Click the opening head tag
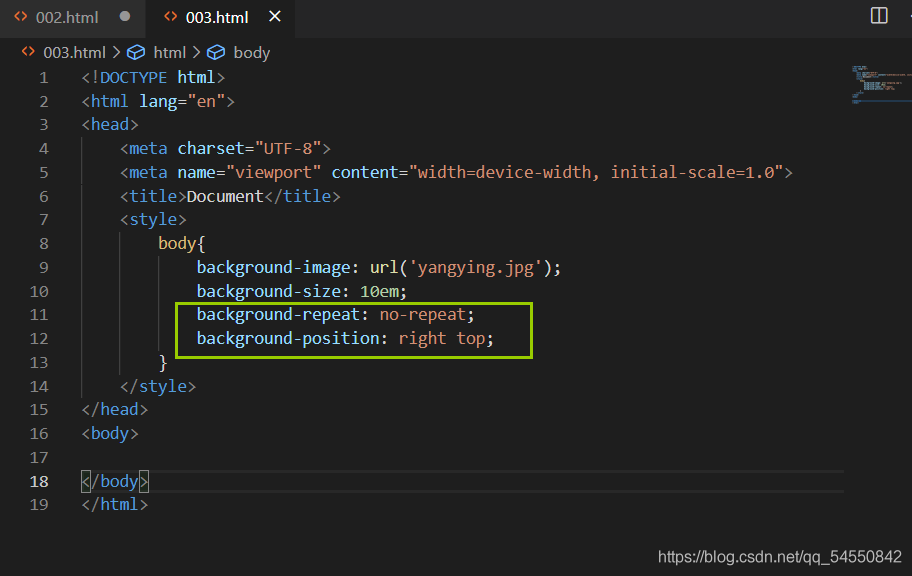Screen dimensions: 912x576 click(x=110, y=125)
